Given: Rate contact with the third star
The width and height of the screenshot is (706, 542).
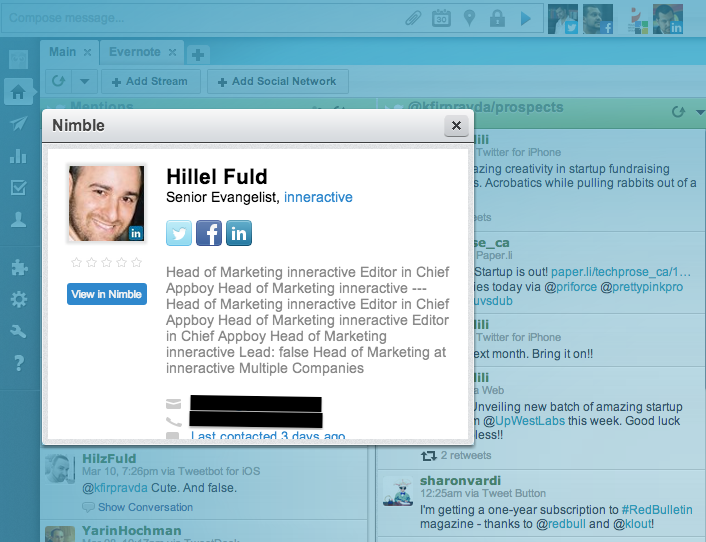Looking at the screenshot, I should point(106,262).
